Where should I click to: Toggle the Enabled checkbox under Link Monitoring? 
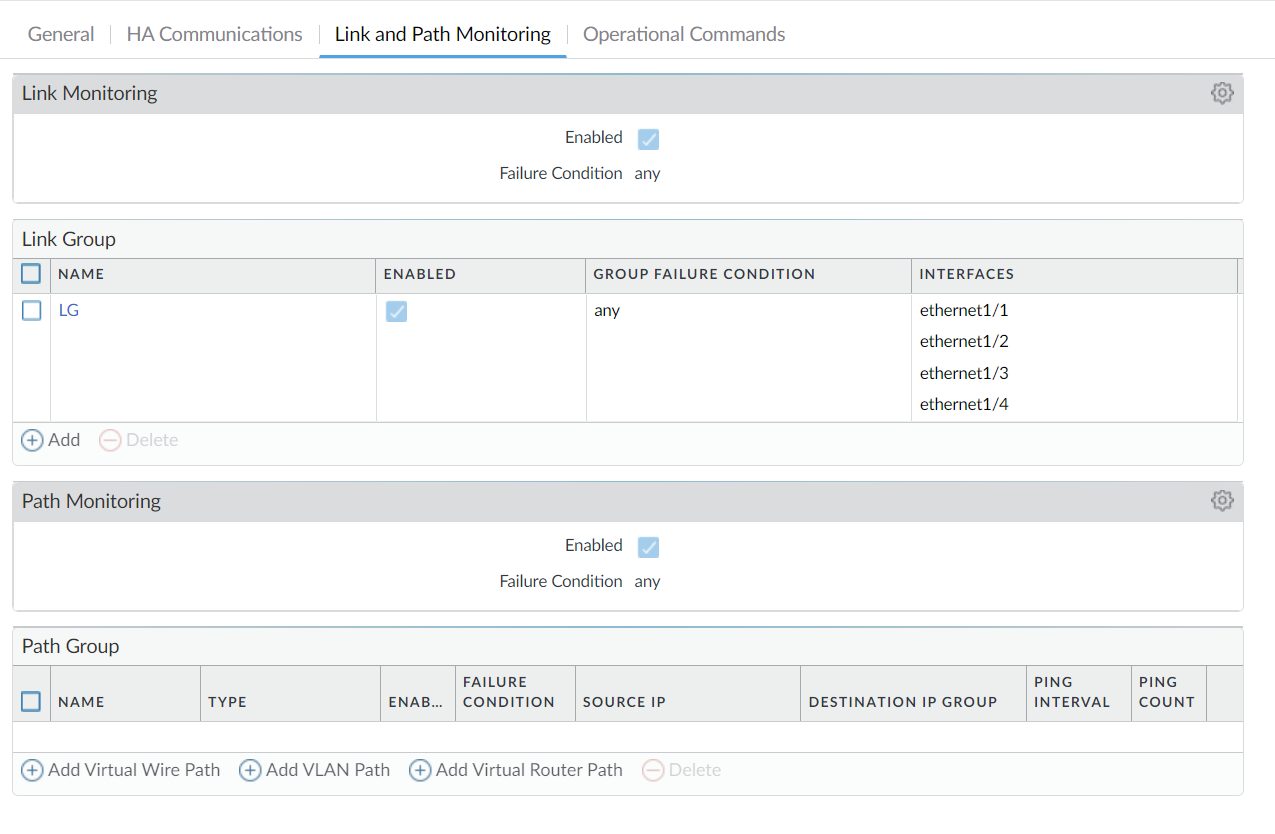click(648, 138)
